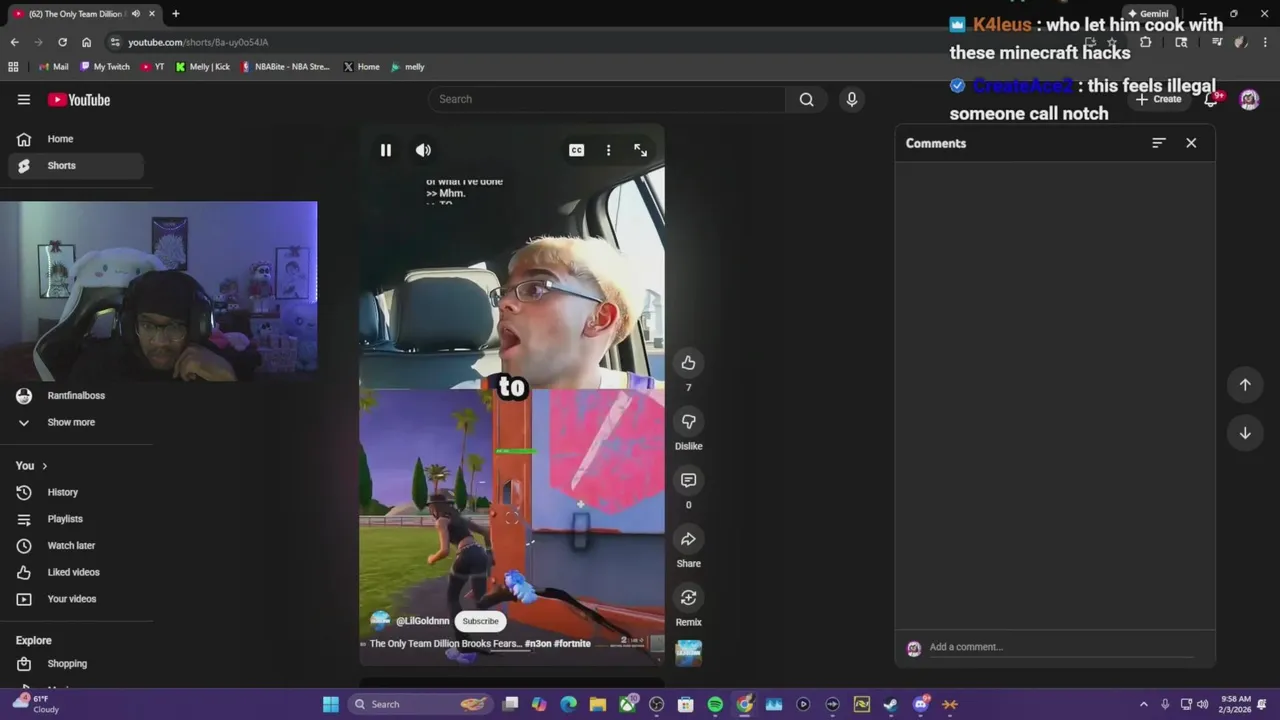
Task: Click the Create button
Action: [x=1159, y=99]
